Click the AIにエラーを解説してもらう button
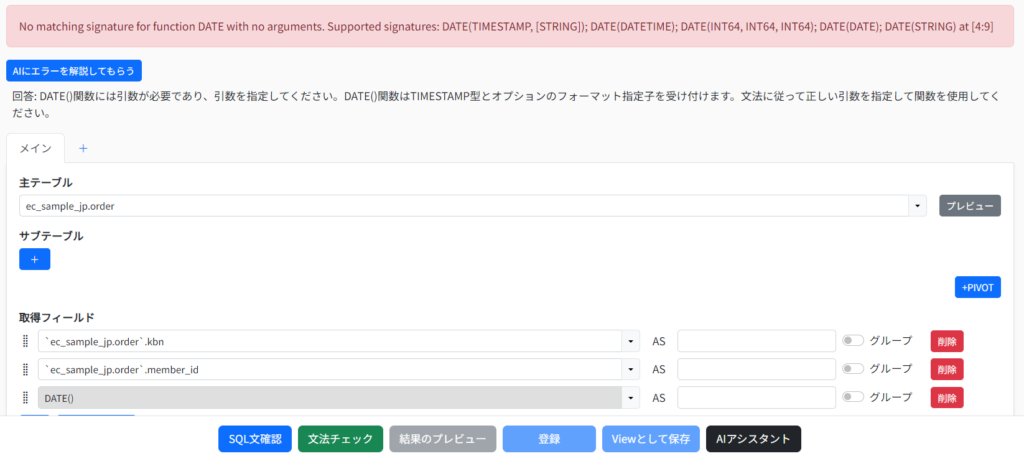 (x=74, y=71)
